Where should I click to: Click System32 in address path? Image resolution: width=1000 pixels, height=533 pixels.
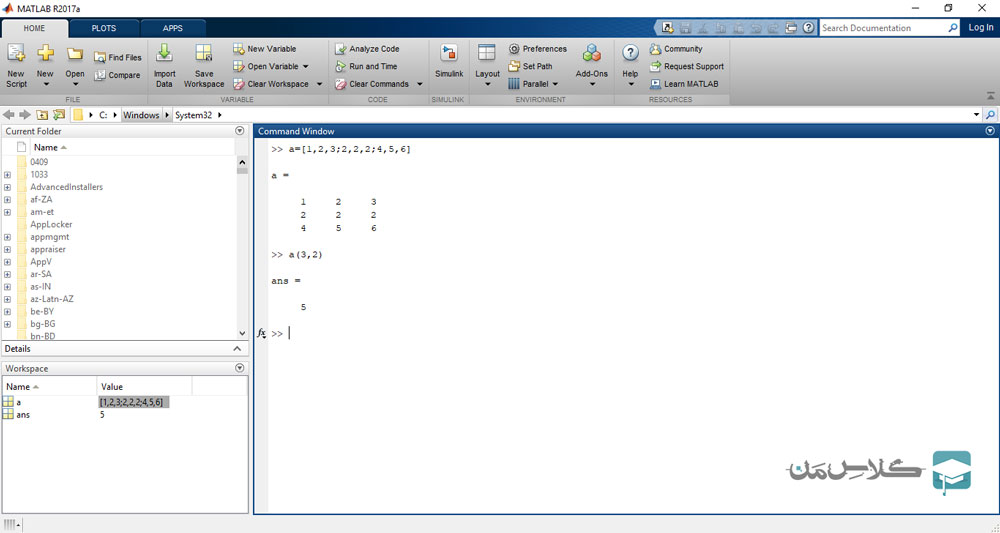coord(193,115)
